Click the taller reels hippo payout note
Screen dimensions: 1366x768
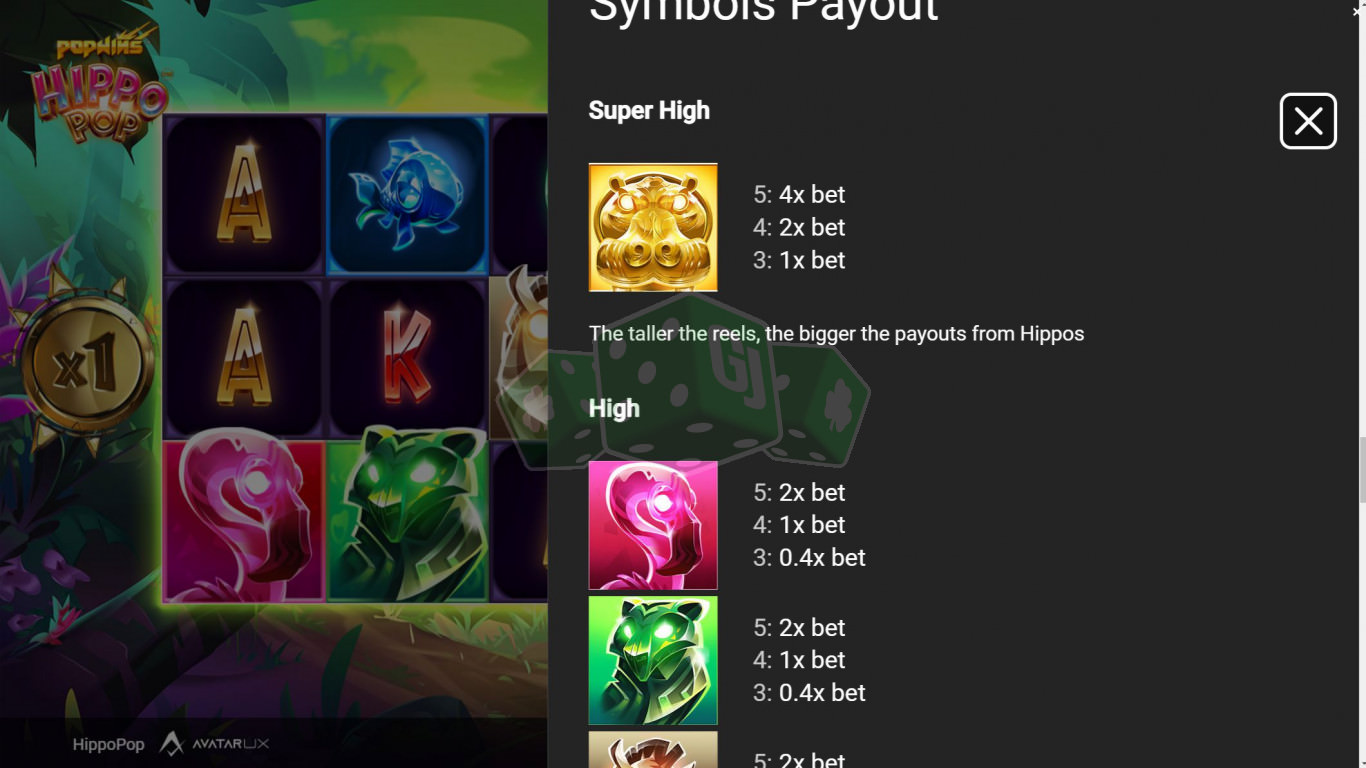click(x=837, y=333)
